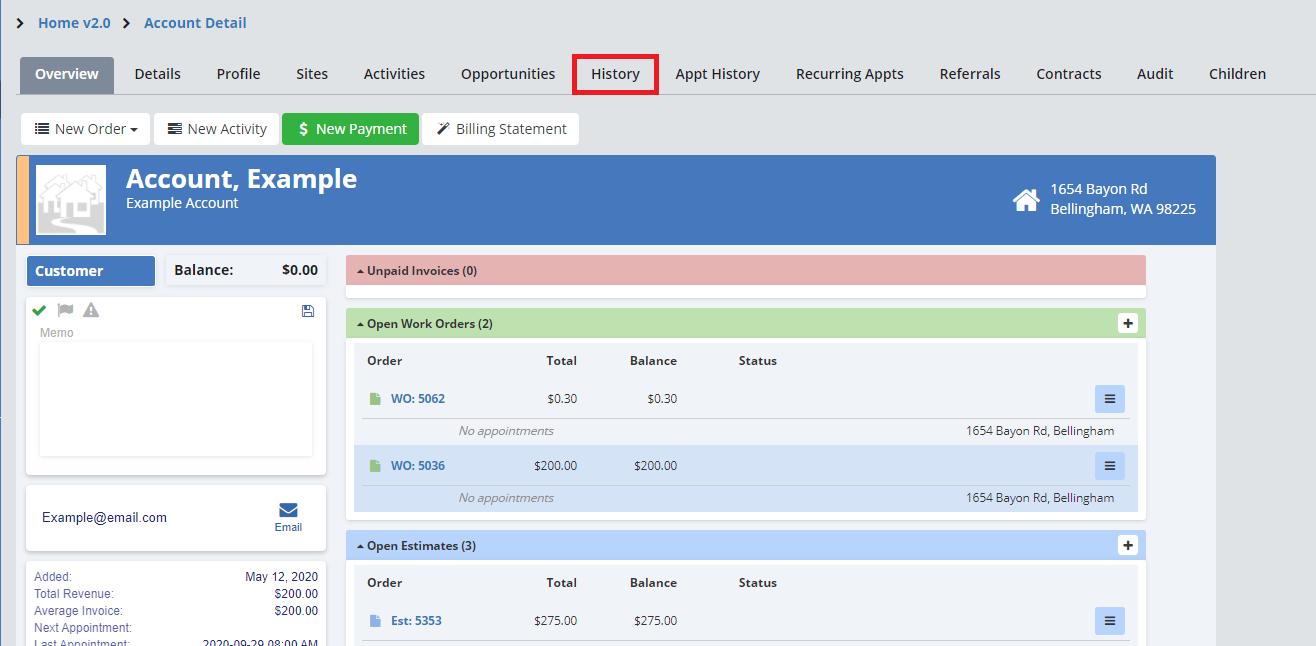
Task: Click the account house thumbnail image
Action: [x=71, y=200]
